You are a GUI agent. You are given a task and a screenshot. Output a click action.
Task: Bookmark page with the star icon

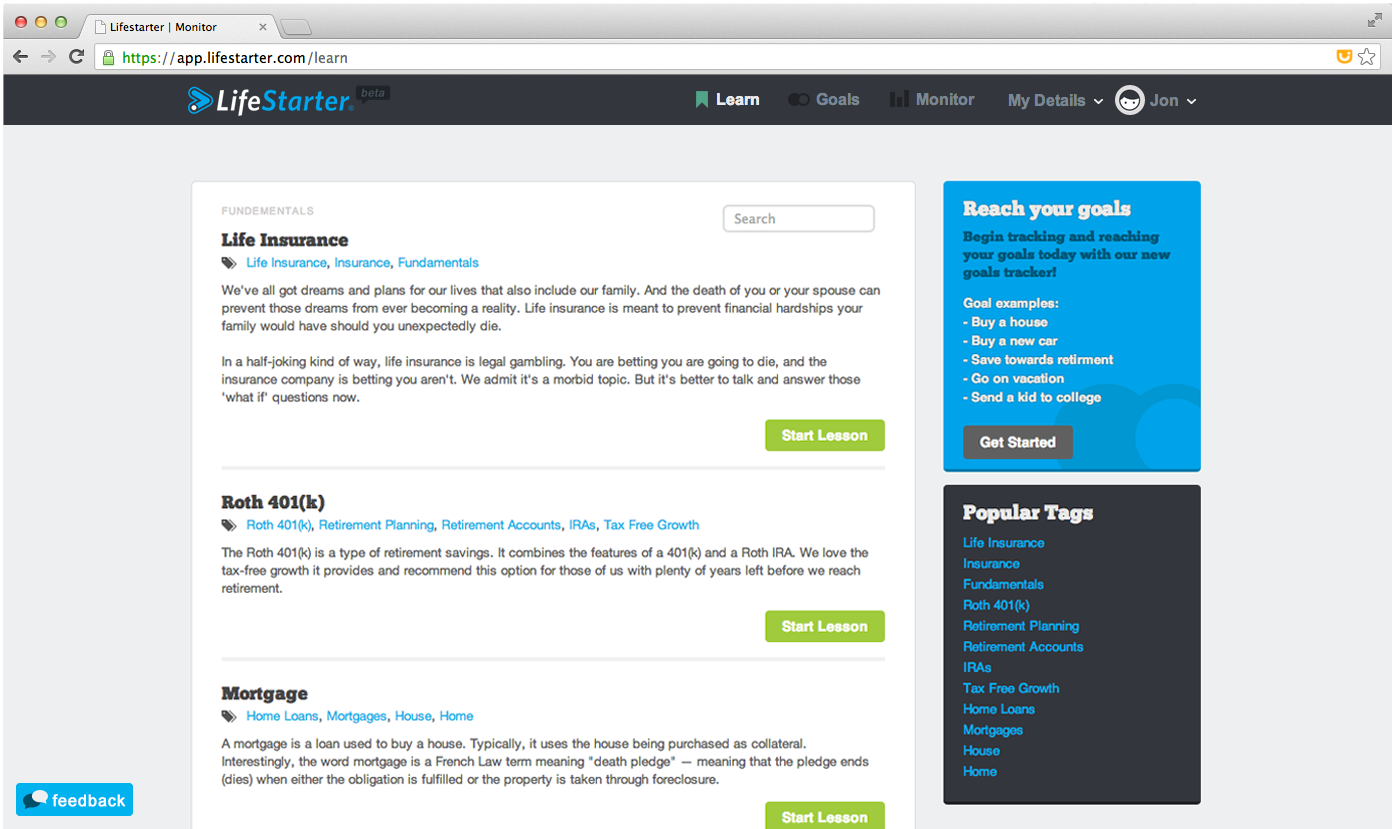click(1367, 57)
